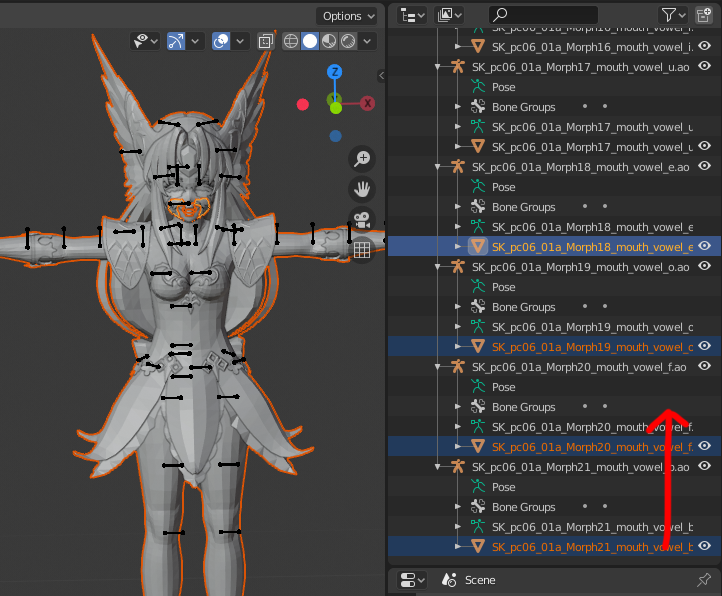Switch to rendered shading
Image resolution: width=722 pixels, height=596 pixels.
pyautogui.click(x=348, y=41)
